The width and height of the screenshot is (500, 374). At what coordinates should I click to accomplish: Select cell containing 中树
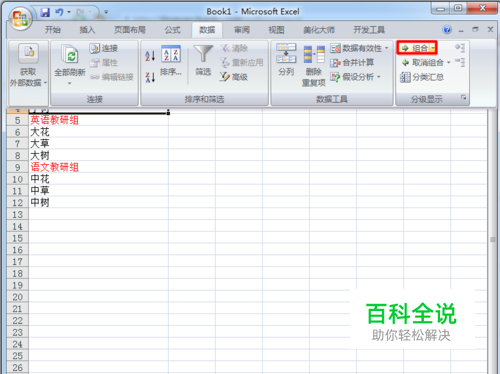coord(99,203)
